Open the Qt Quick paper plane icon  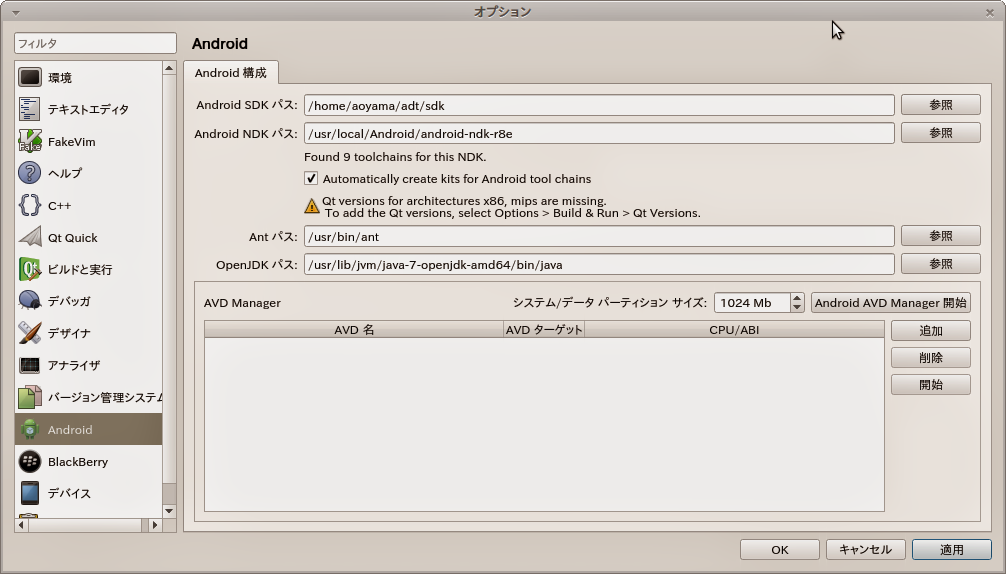point(30,237)
